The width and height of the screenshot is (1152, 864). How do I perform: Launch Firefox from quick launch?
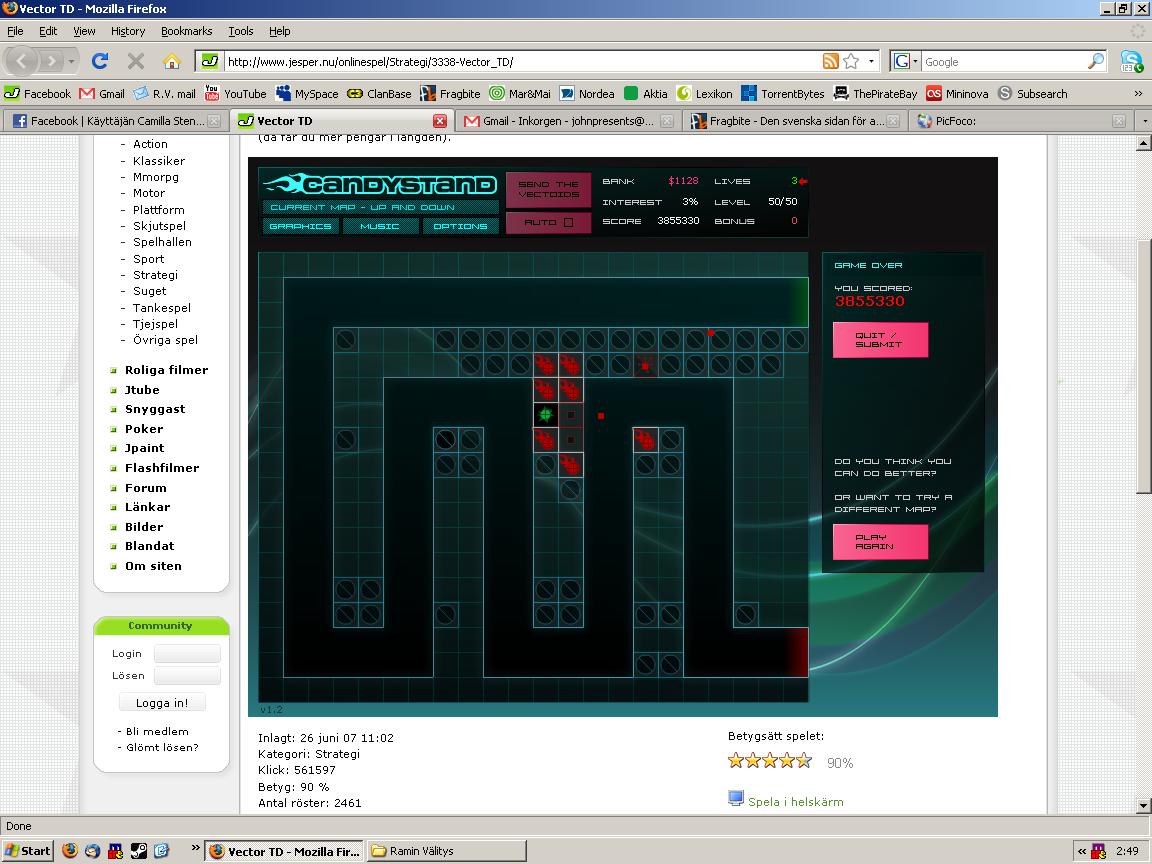[x=70, y=851]
